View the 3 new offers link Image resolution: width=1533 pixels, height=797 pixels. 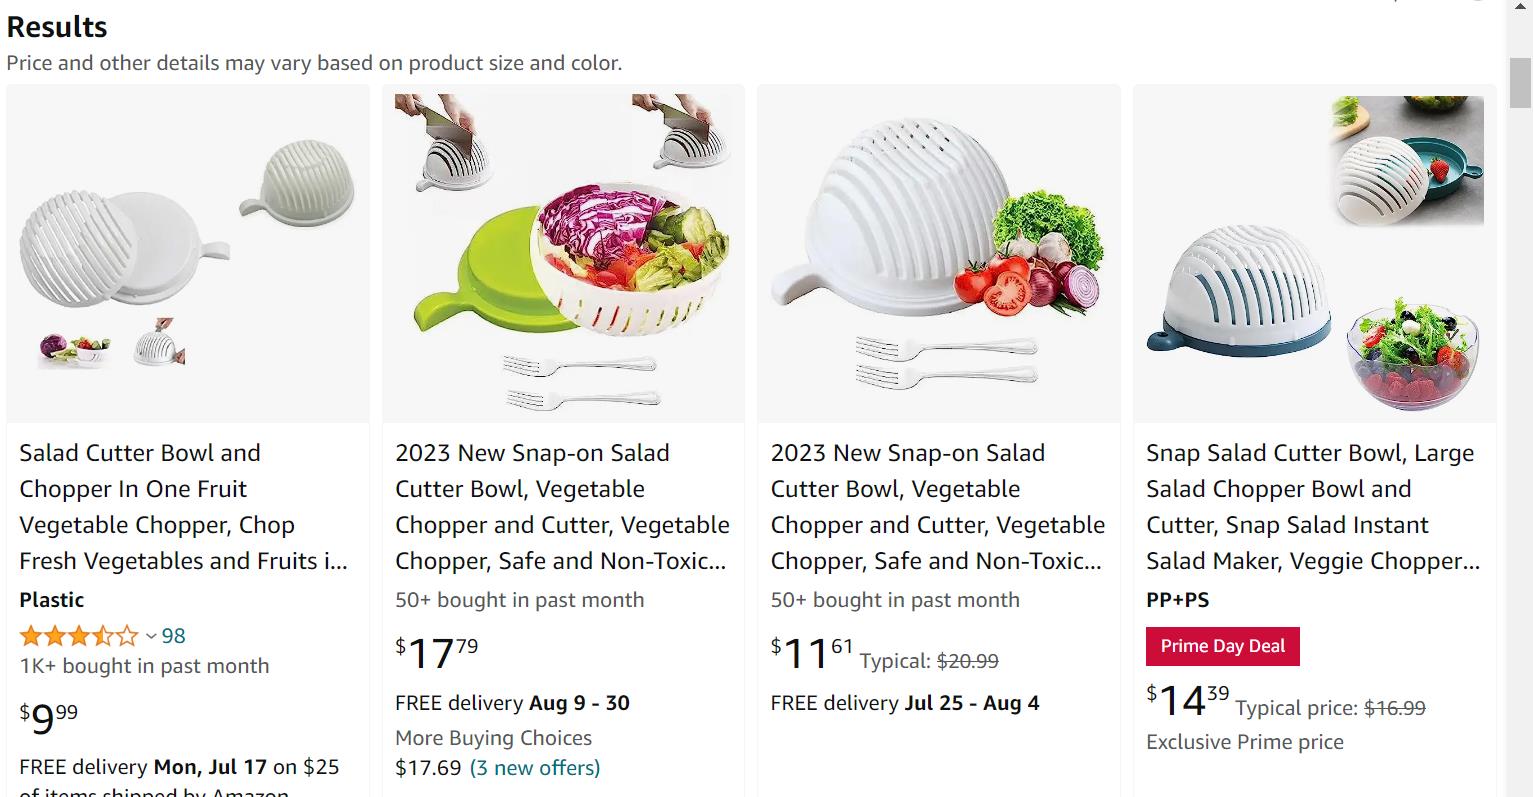point(535,768)
